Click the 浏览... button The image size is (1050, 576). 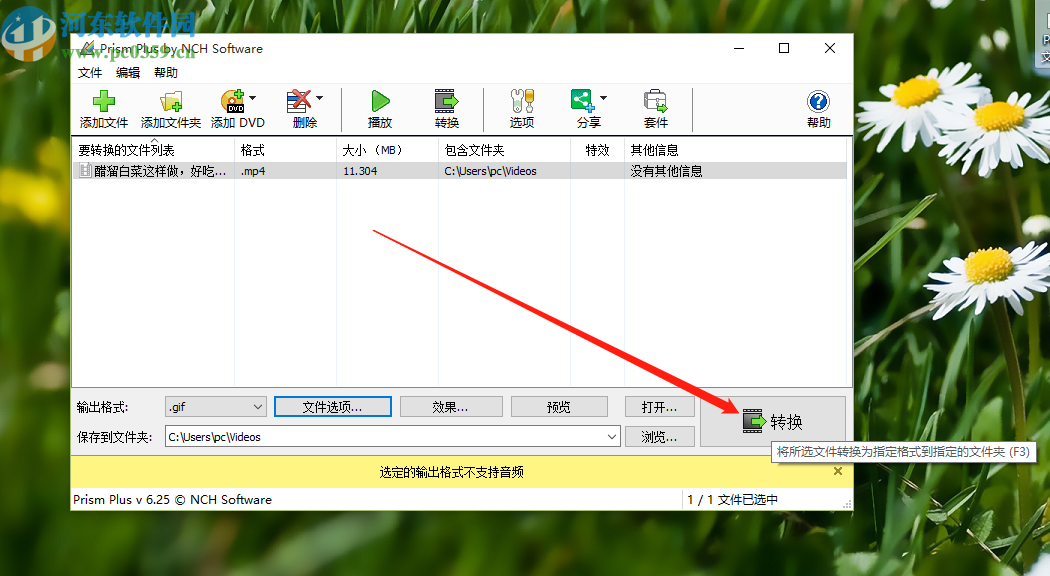(659, 437)
